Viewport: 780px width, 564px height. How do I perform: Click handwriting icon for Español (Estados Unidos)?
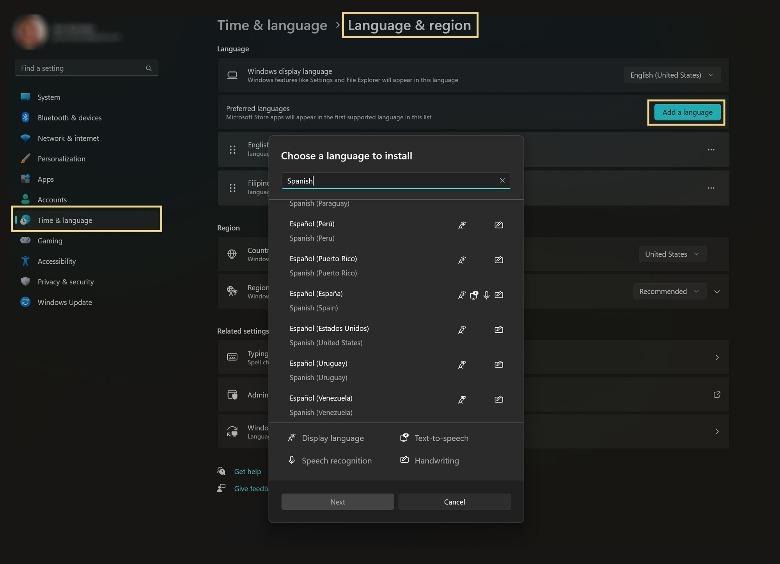(x=499, y=329)
